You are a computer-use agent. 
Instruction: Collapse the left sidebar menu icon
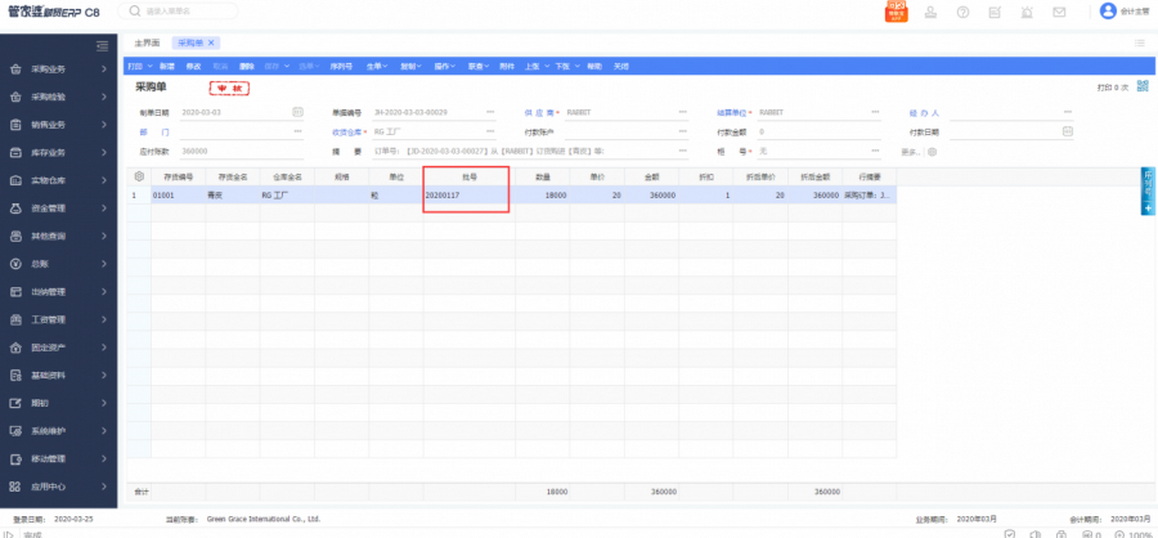[x=101, y=46]
